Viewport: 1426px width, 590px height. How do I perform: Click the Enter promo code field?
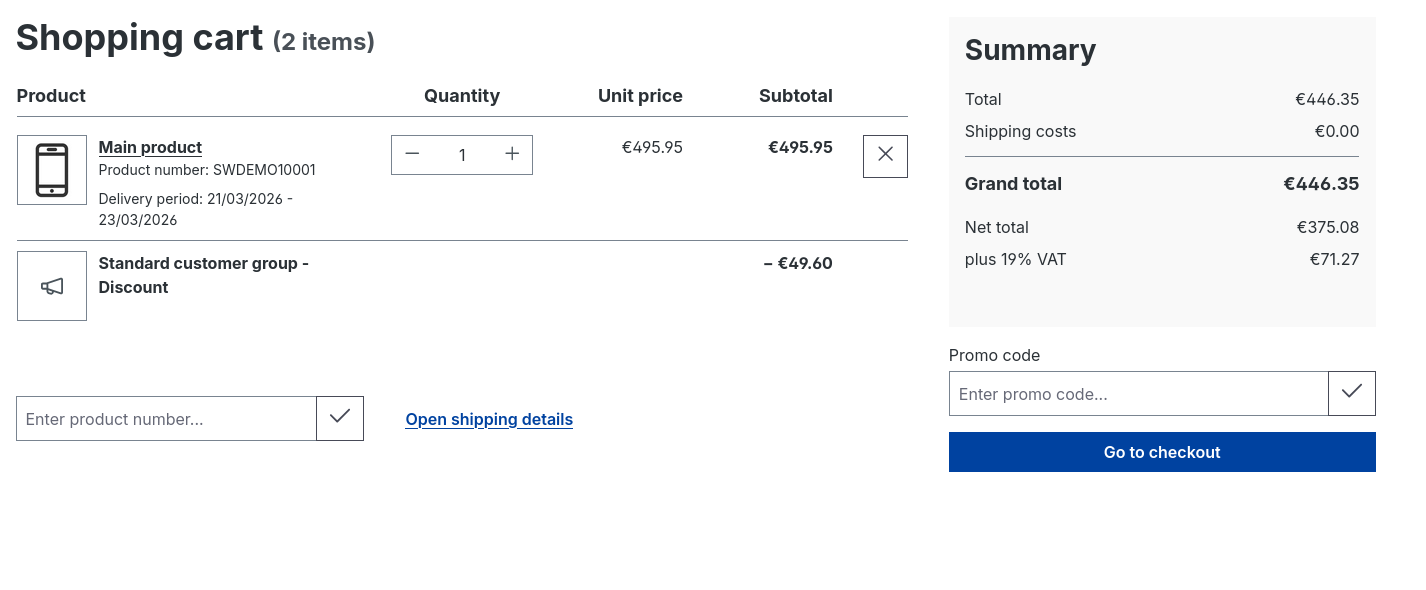1139,393
